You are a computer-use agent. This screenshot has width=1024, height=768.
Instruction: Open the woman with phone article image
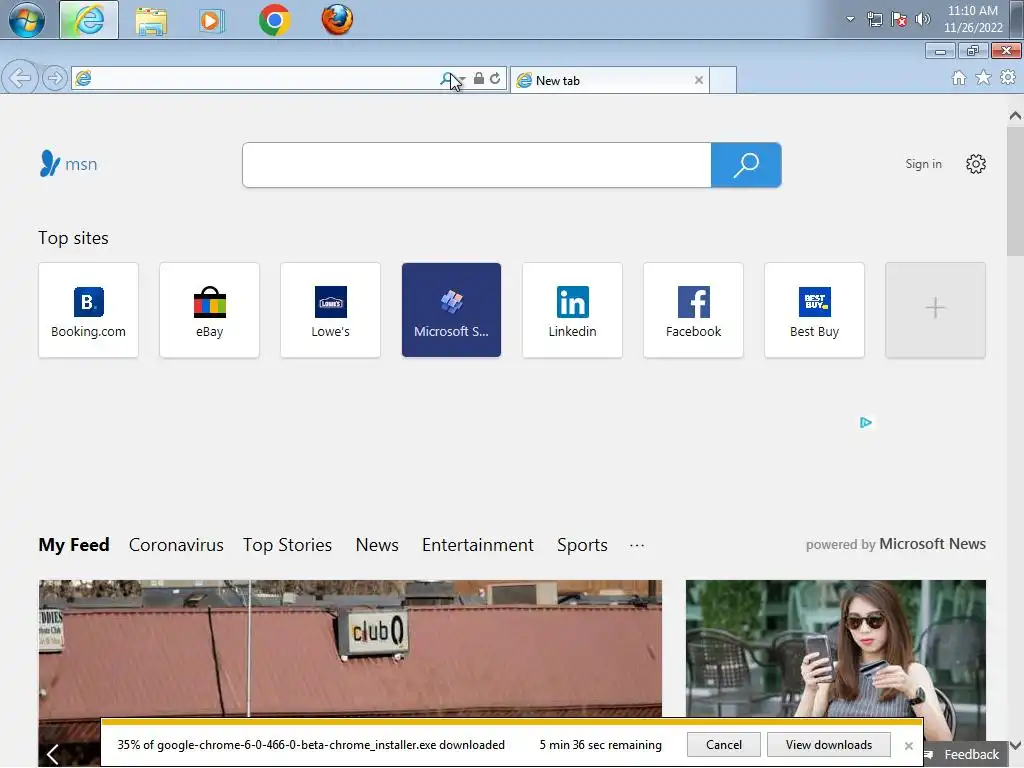[836, 648]
